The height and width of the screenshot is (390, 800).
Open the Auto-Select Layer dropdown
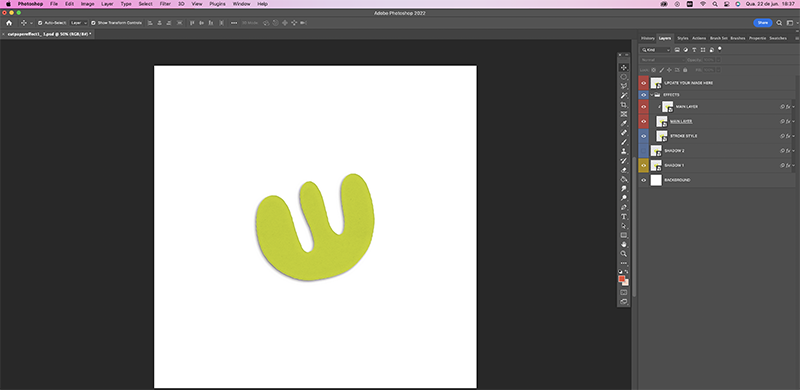pyautogui.click(x=78, y=23)
